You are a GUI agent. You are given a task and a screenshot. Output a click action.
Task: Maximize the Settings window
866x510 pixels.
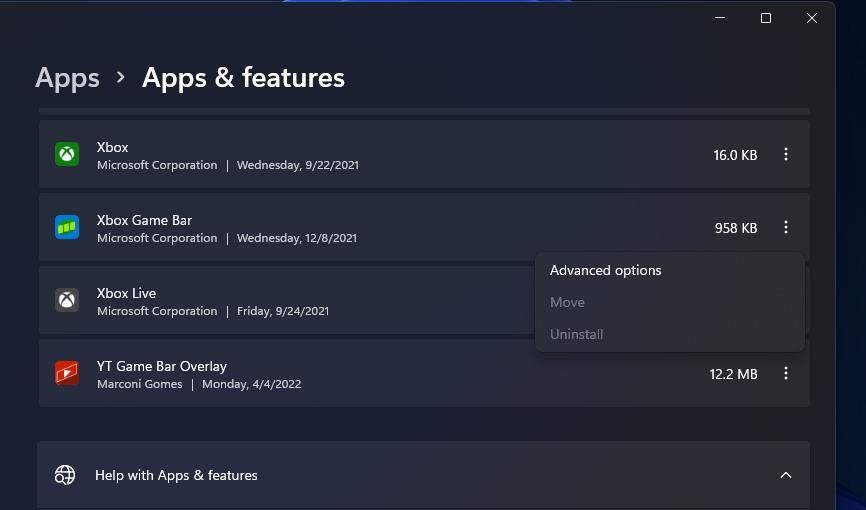tap(766, 18)
